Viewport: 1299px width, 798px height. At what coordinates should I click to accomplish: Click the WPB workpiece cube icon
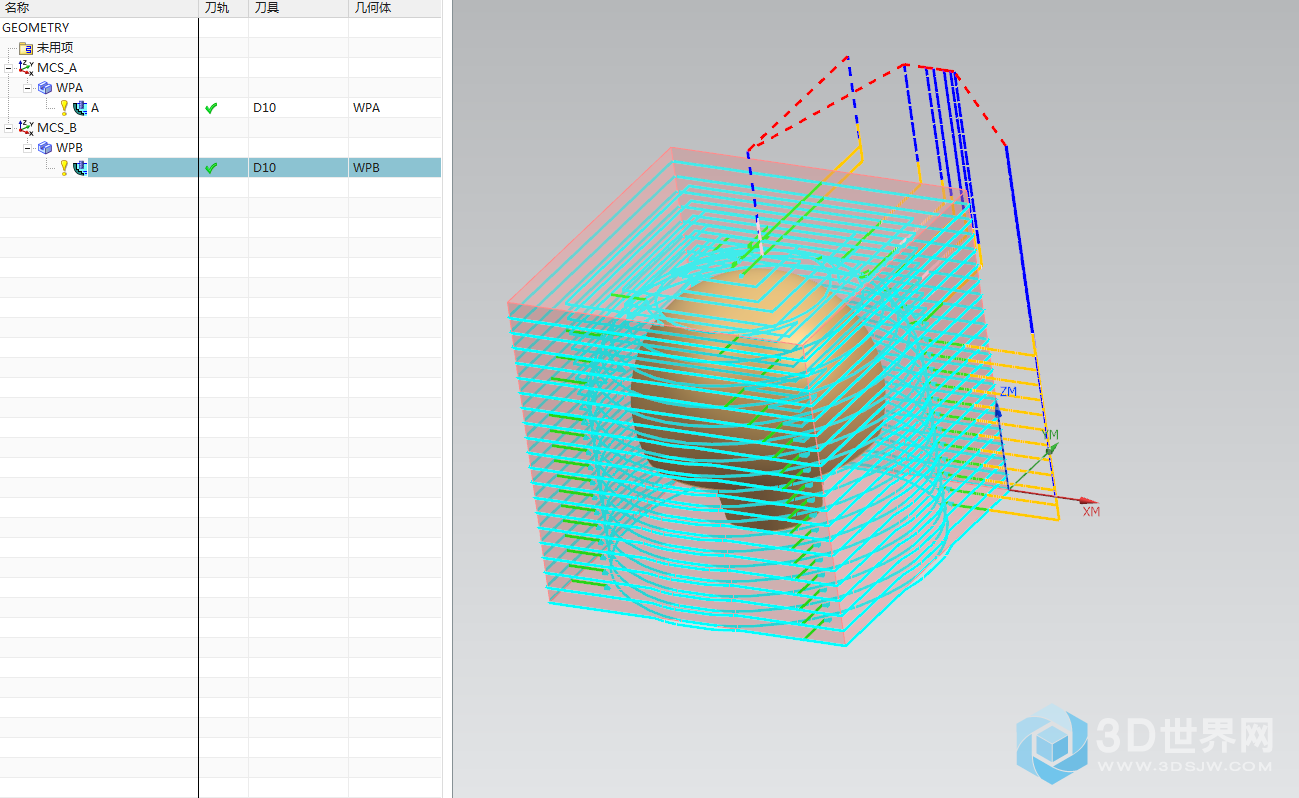(x=45, y=148)
